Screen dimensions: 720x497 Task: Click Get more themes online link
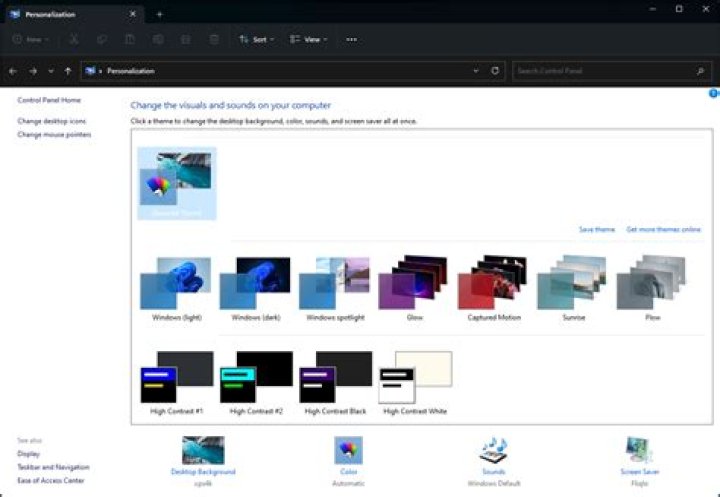(664, 229)
